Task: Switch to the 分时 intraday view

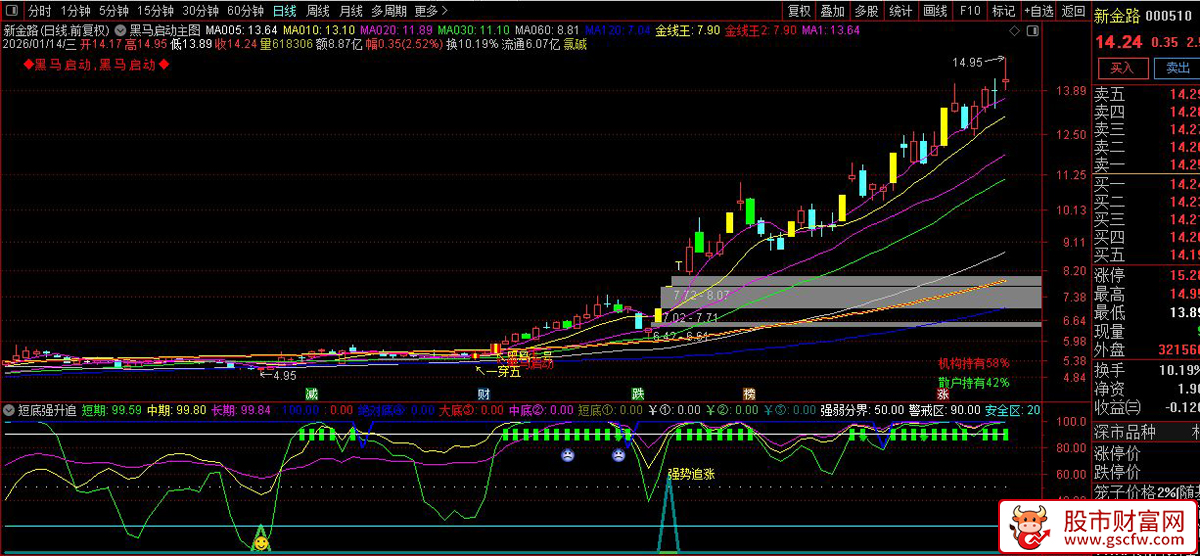Action: 39,11
